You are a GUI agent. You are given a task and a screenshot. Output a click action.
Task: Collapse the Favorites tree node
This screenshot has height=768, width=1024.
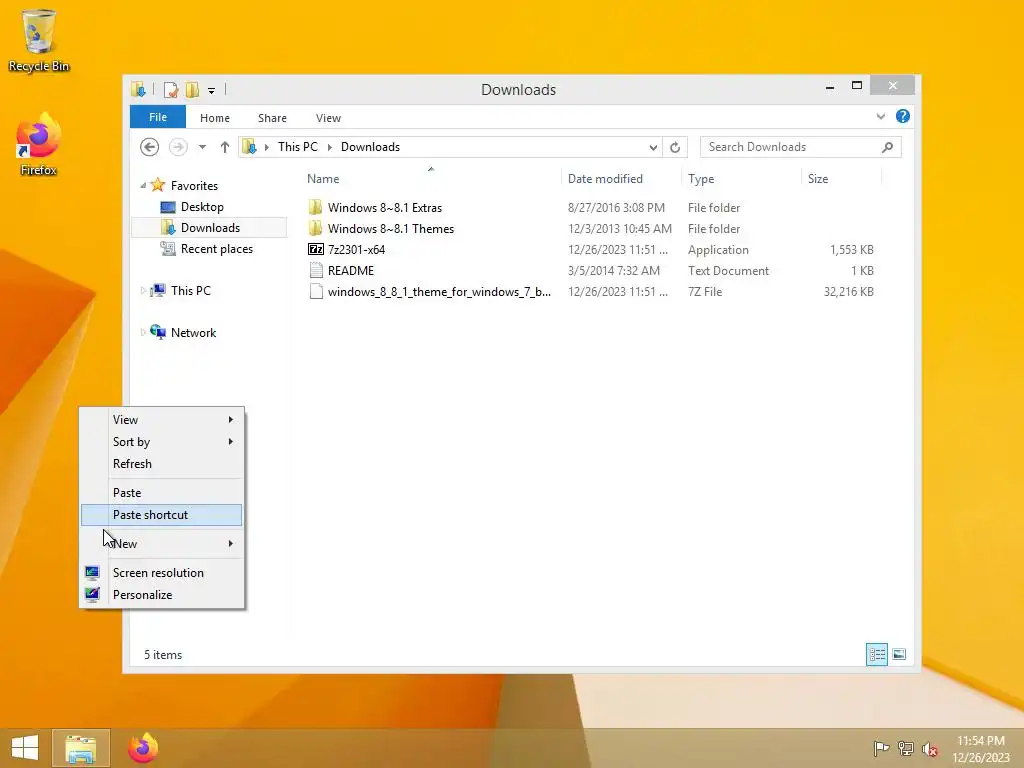tap(143, 186)
